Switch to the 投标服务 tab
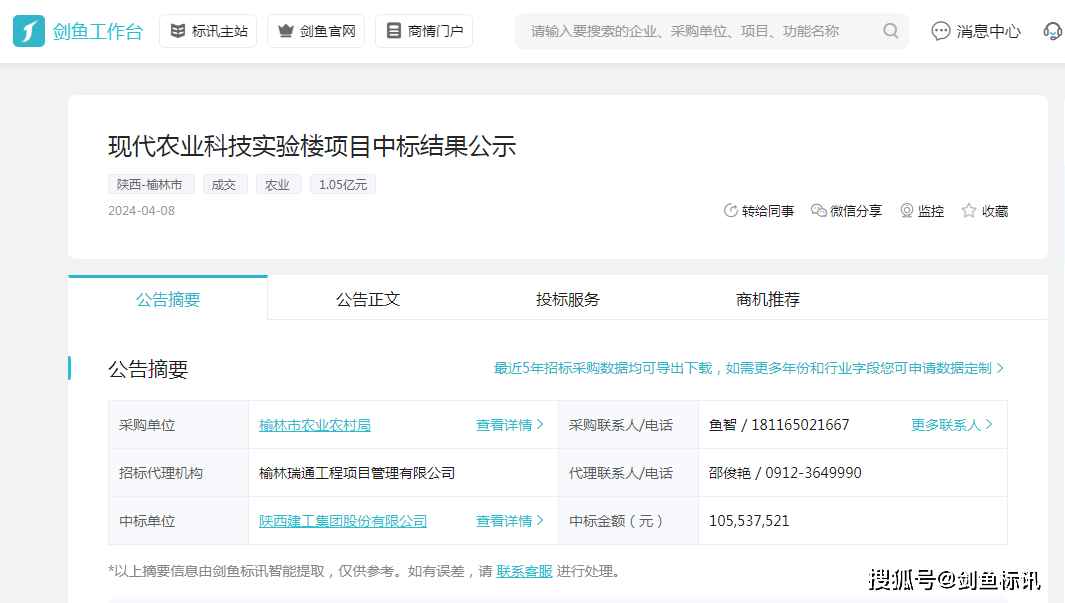The image size is (1065, 603). pos(568,299)
